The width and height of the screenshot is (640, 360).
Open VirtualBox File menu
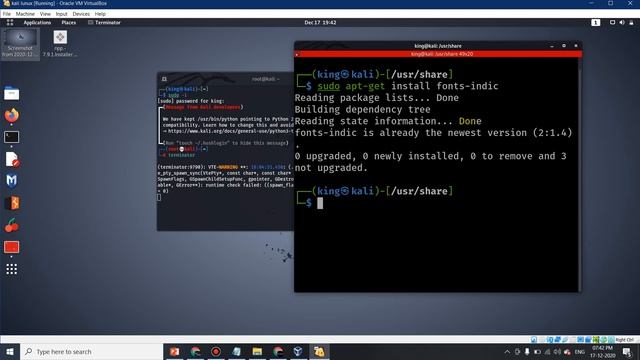(7, 14)
